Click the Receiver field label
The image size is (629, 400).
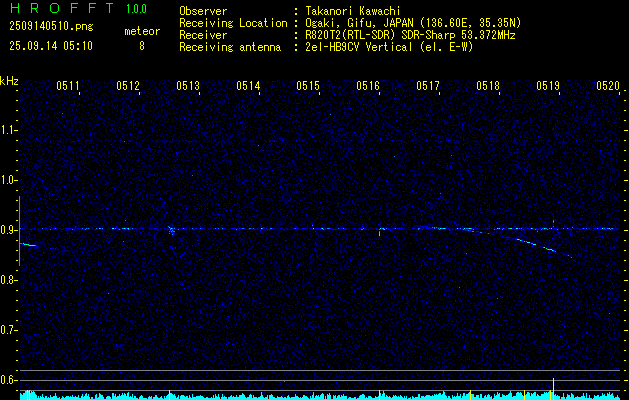(x=203, y=35)
